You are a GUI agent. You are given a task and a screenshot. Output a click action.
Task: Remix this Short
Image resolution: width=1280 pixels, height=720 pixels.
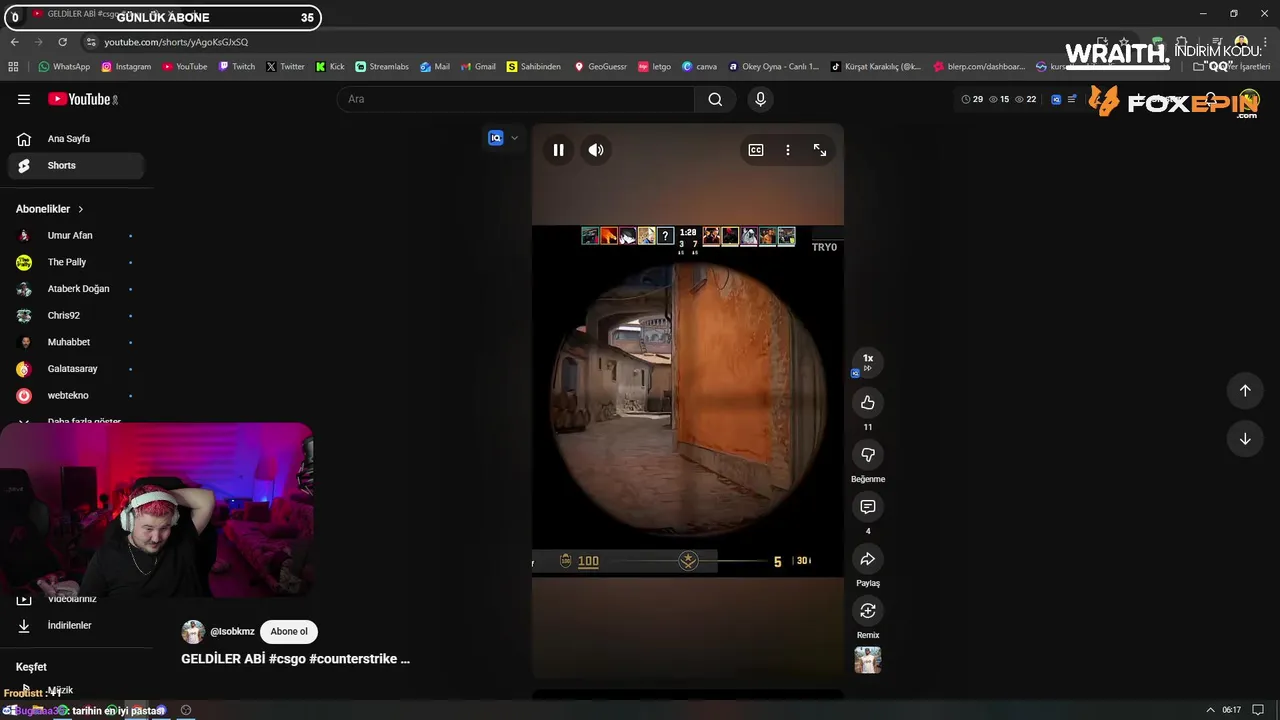click(x=868, y=611)
